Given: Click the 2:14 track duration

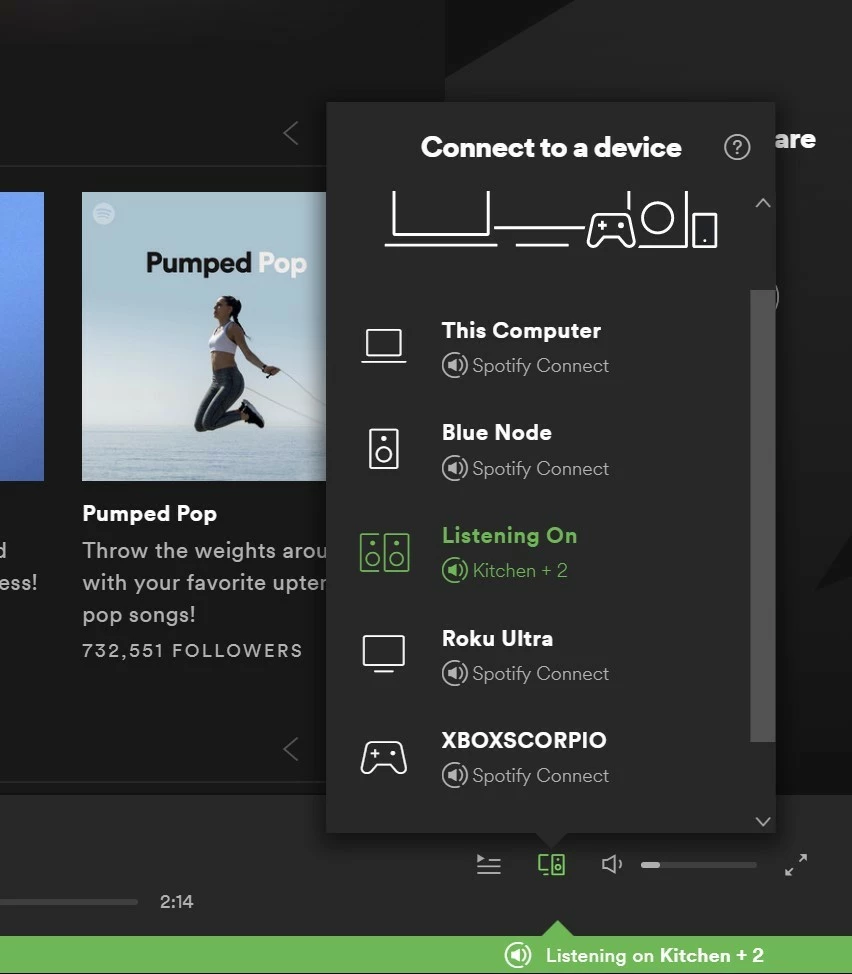Looking at the screenshot, I should tap(176, 901).
